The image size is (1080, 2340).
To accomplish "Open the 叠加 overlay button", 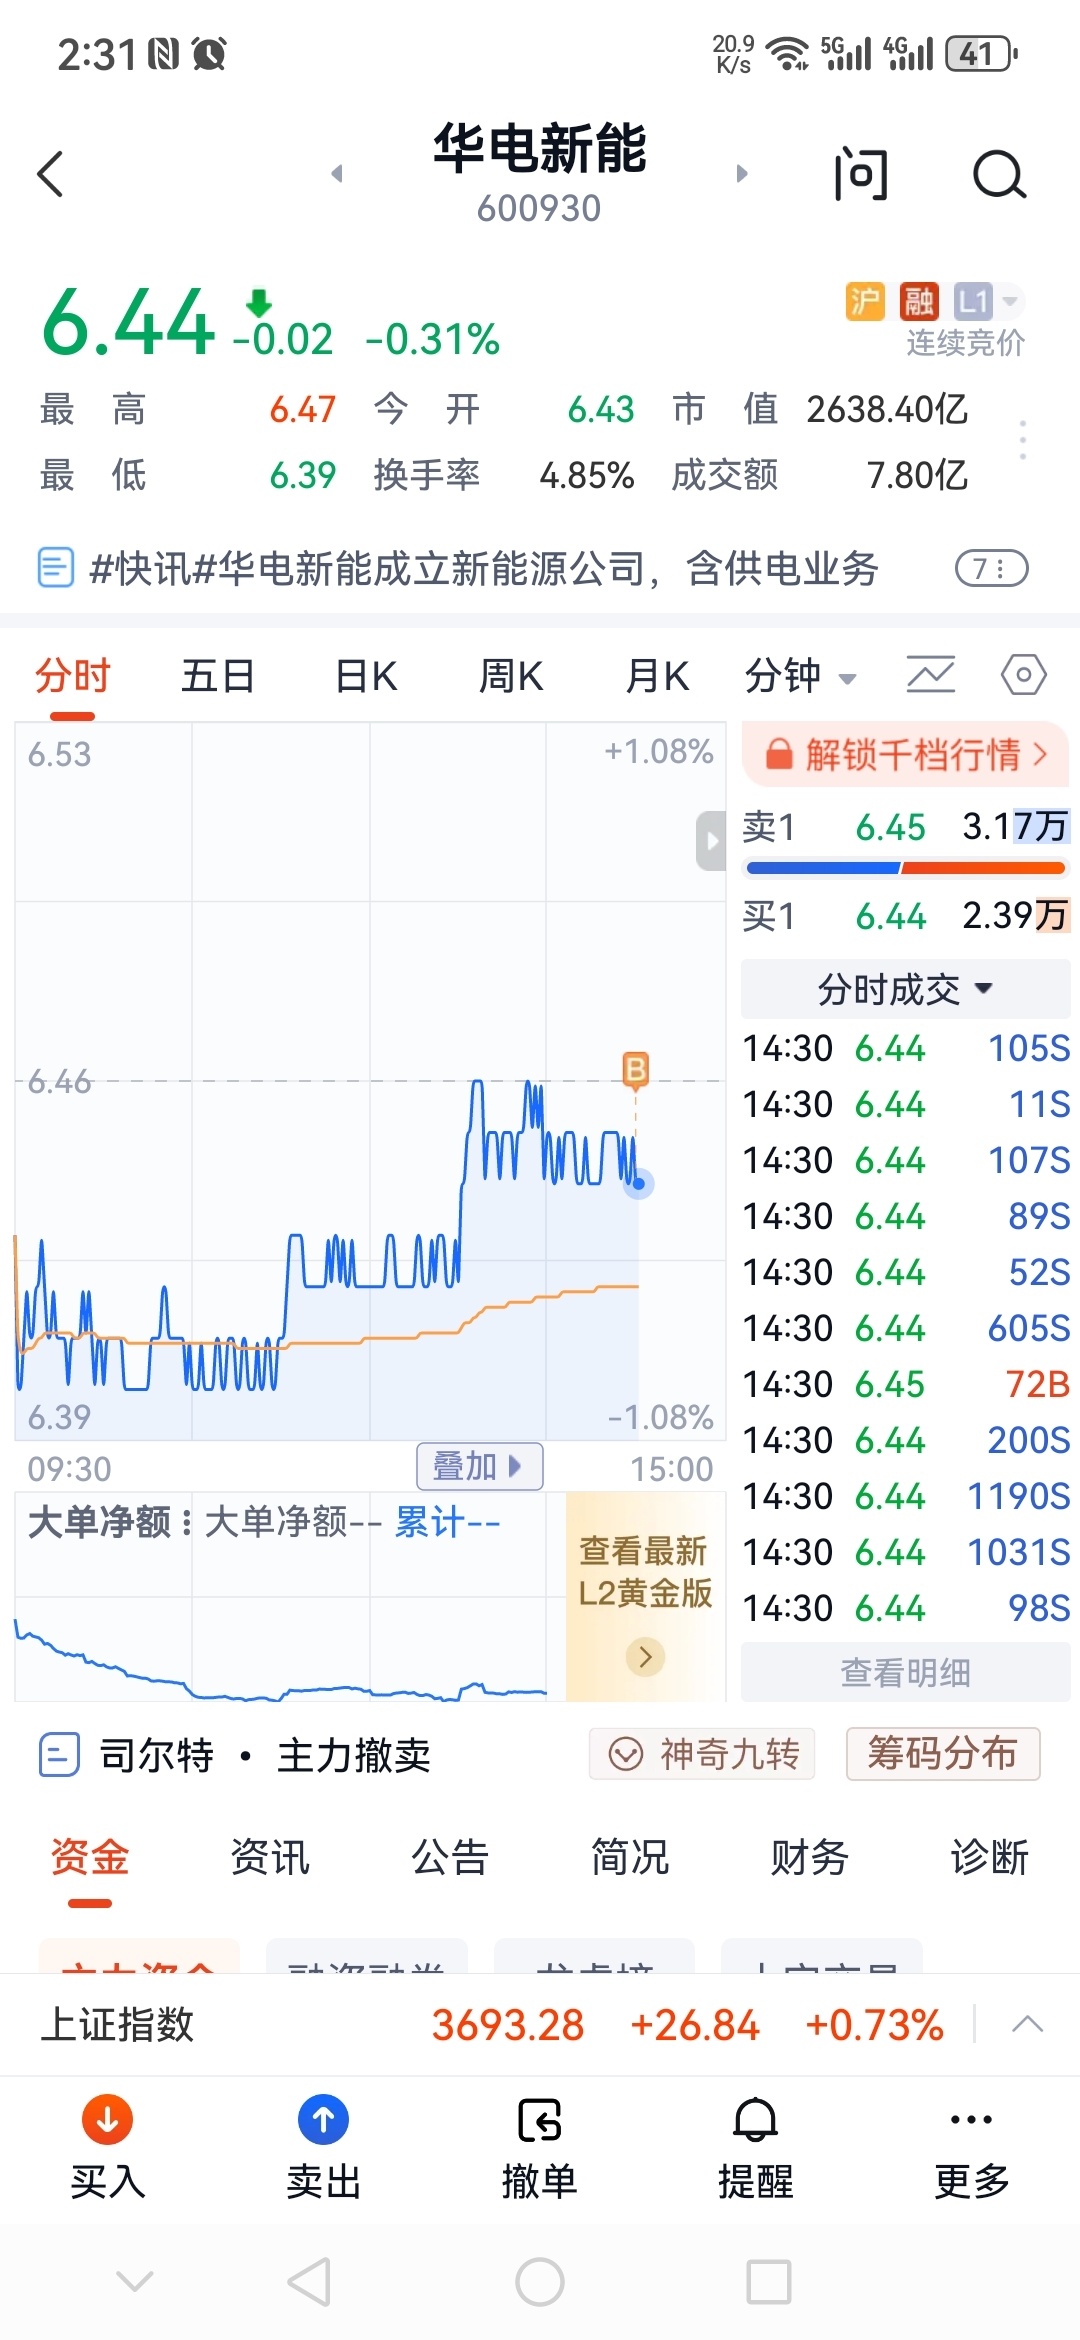I will pyautogui.click(x=479, y=1466).
